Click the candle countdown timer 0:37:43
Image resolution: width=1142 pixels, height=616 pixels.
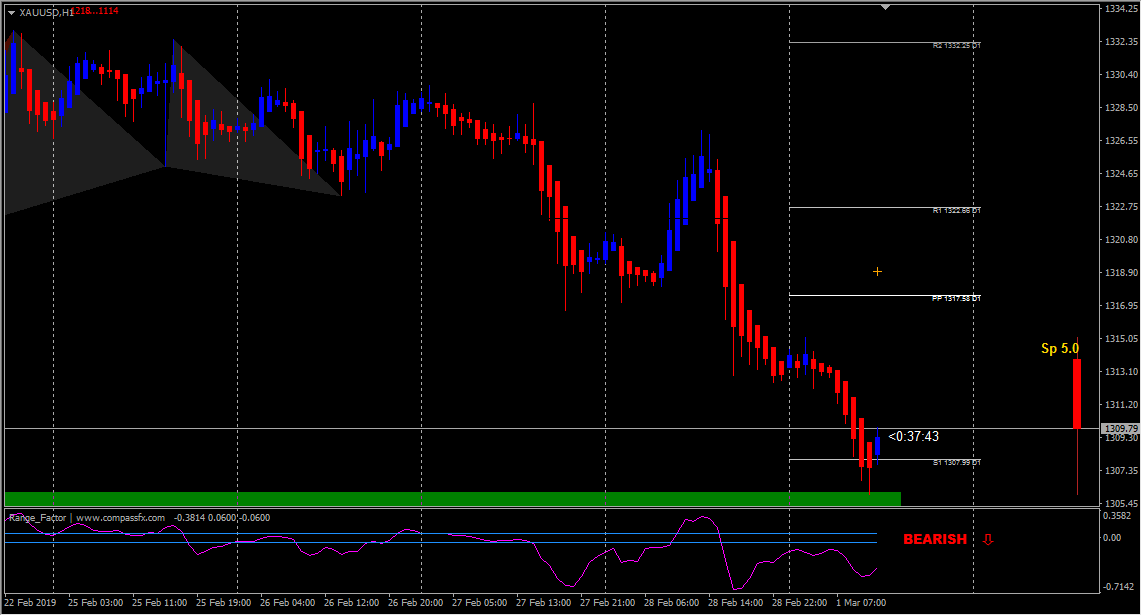tap(914, 437)
